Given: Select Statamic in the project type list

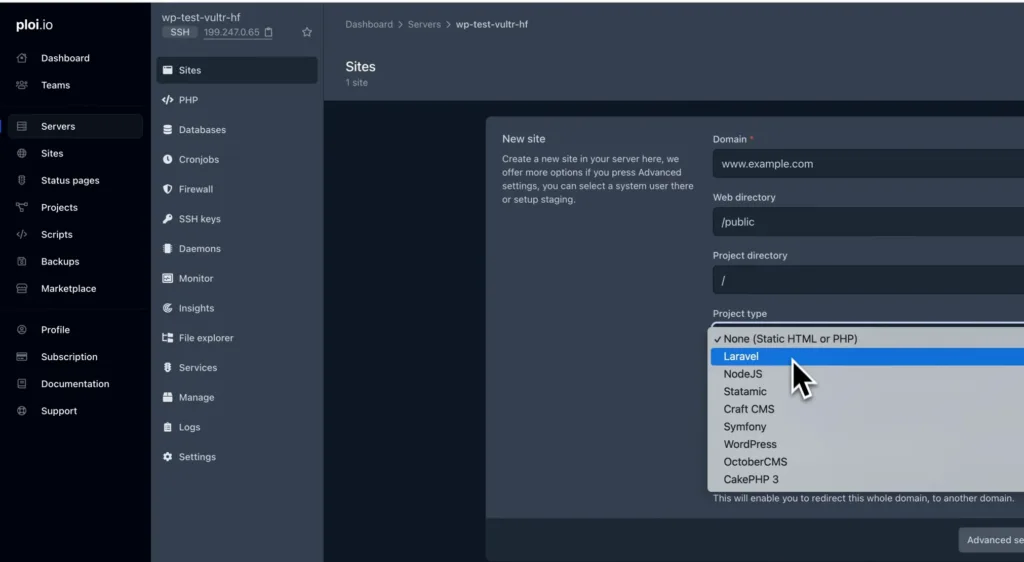Looking at the screenshot, I should (867, 392).
